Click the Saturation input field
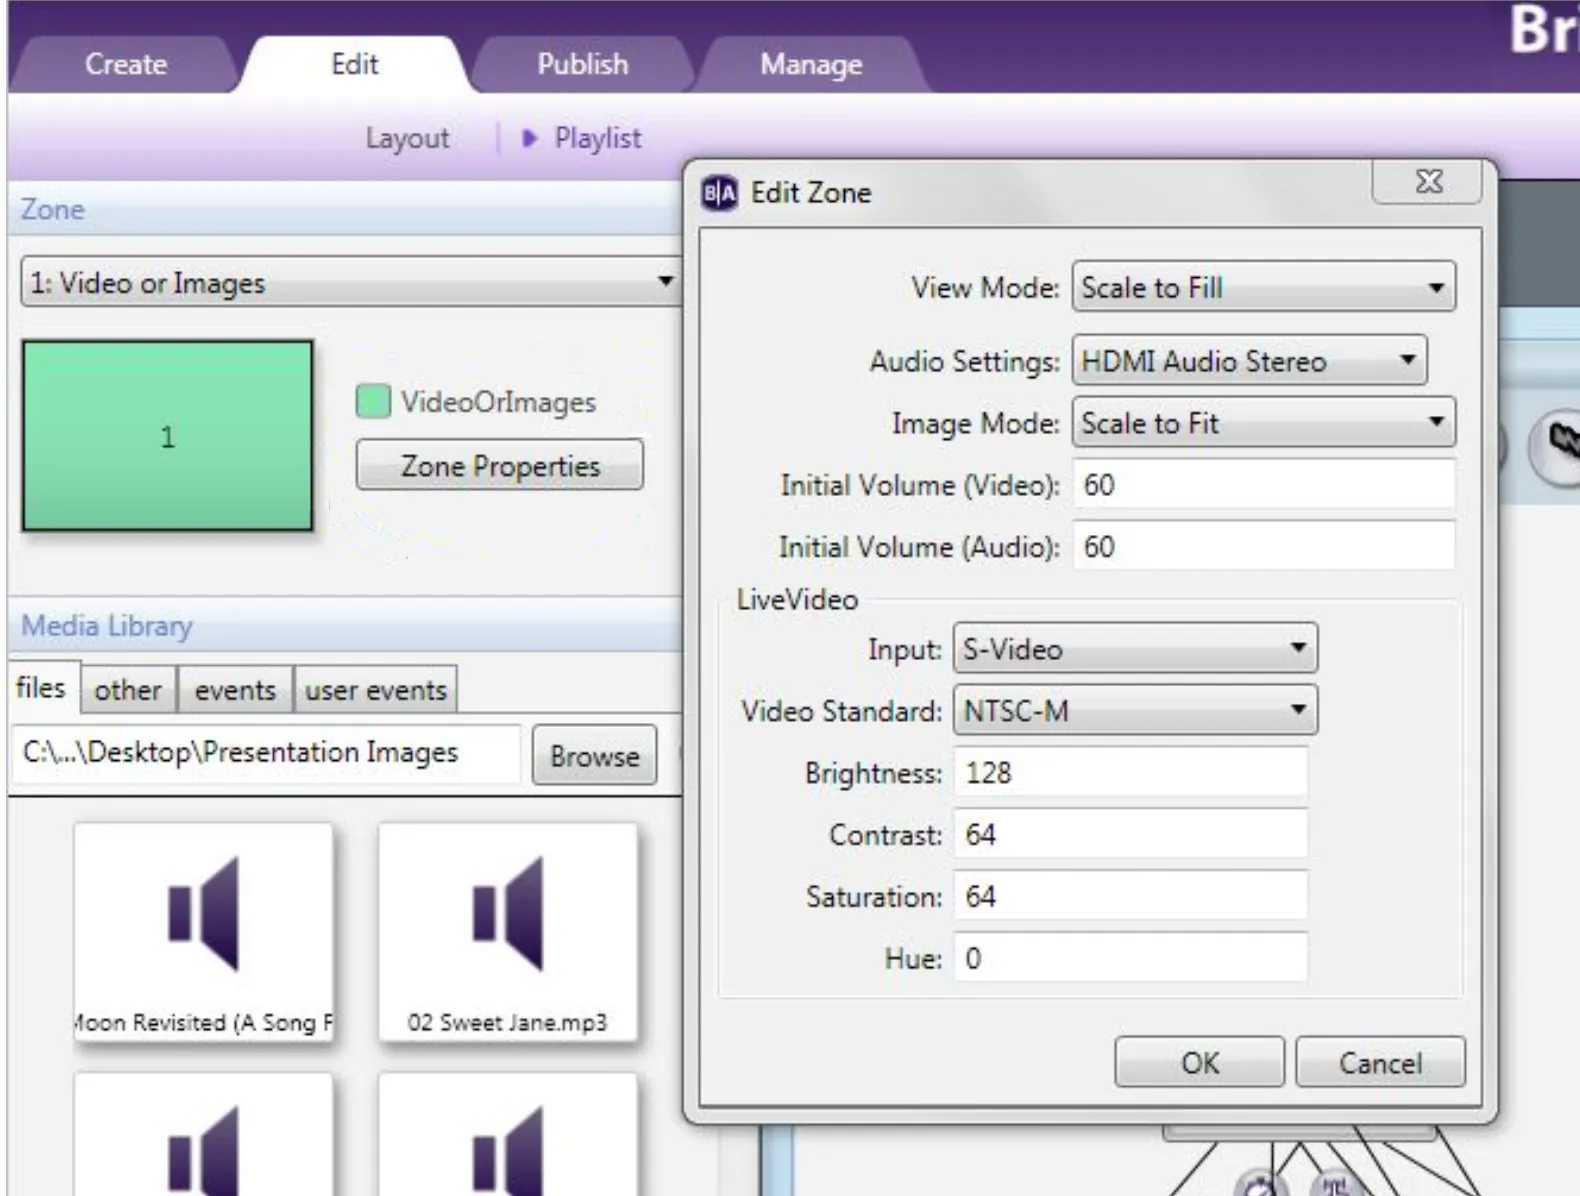1580x1196 pixels. point(1130,896)
